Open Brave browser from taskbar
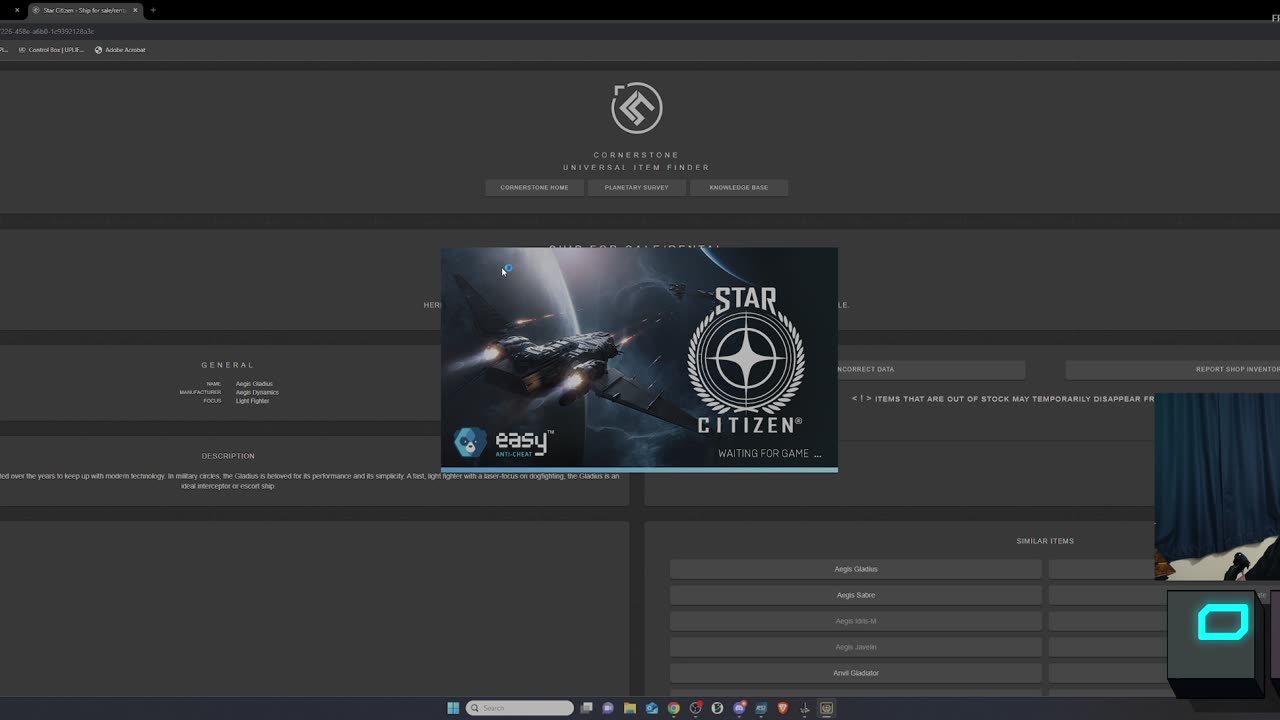1280x720 pixels. [x=783, y=708]
